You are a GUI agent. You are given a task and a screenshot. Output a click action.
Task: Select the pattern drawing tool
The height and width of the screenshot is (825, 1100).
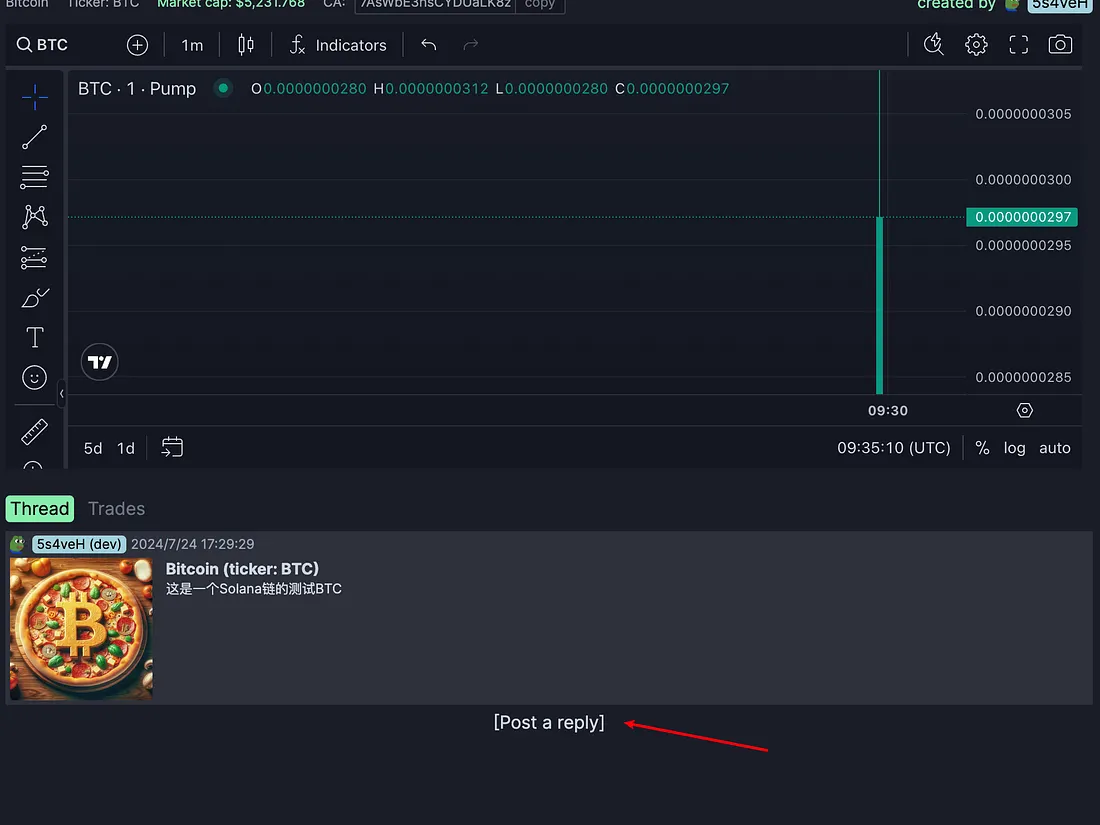(x=34, y=217)
